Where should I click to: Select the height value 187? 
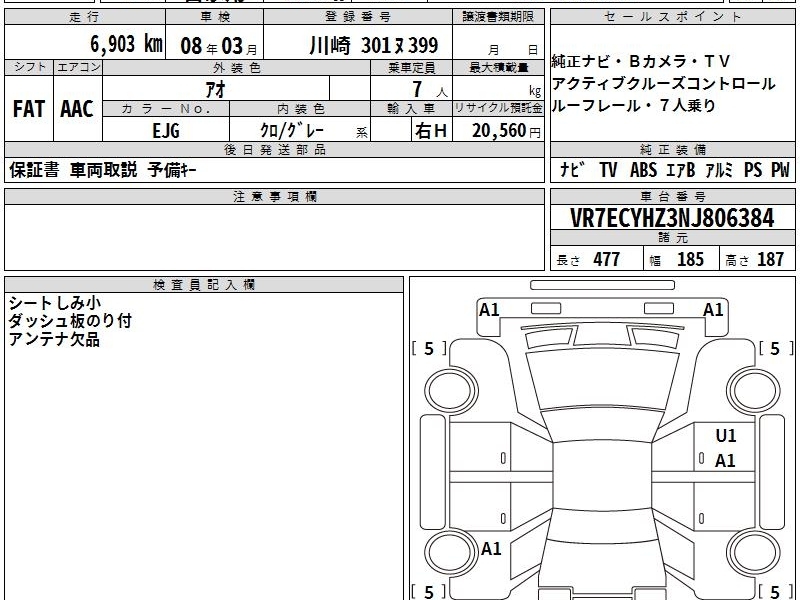(x=770, y=259)
